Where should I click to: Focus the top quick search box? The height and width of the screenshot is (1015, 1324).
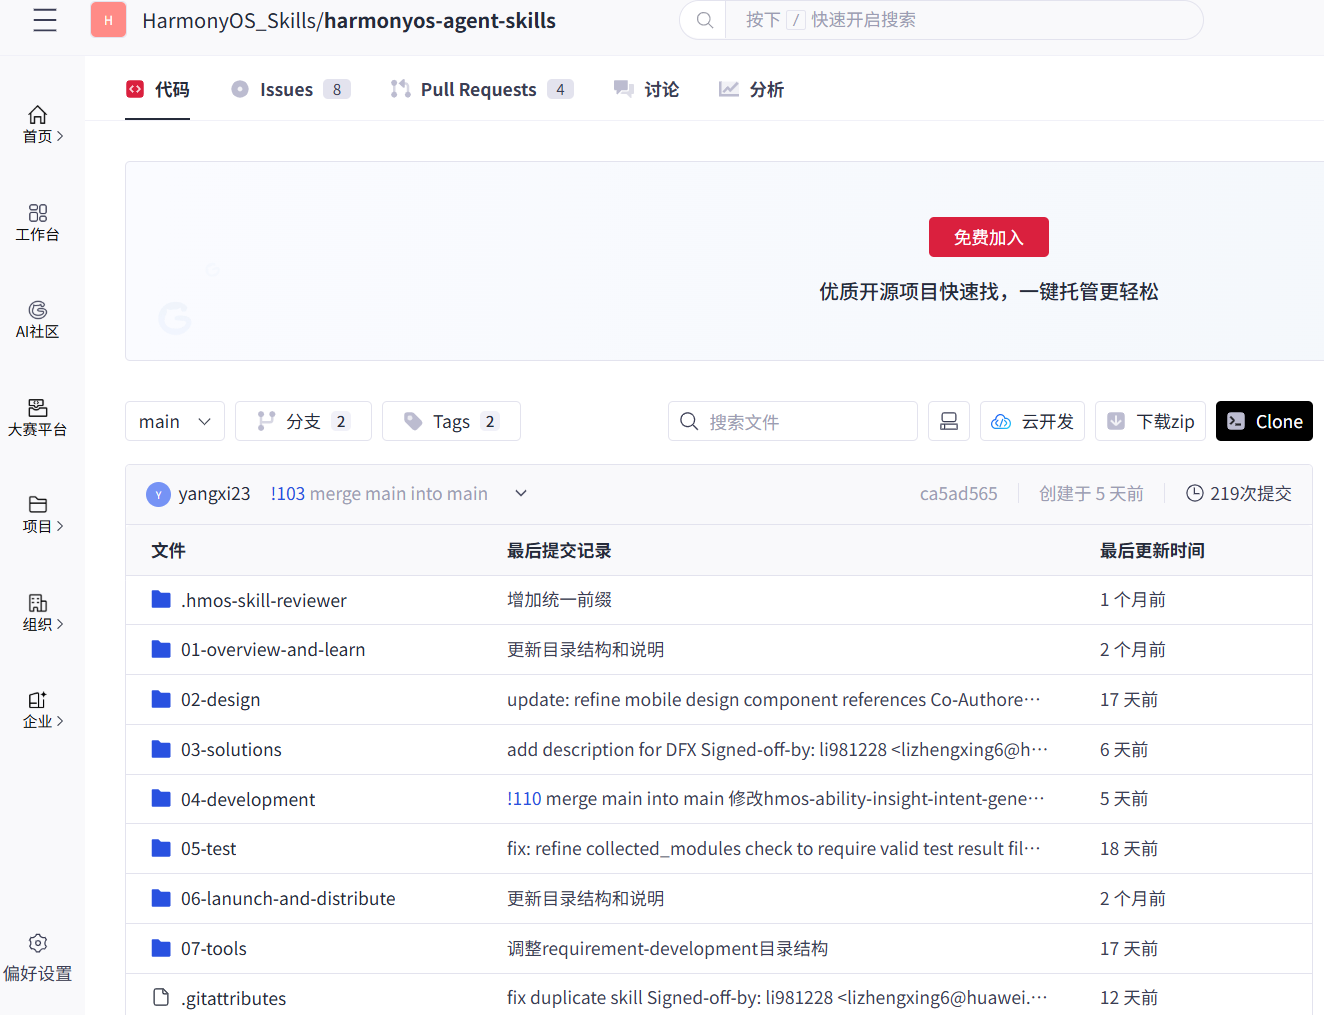(941, 20)
